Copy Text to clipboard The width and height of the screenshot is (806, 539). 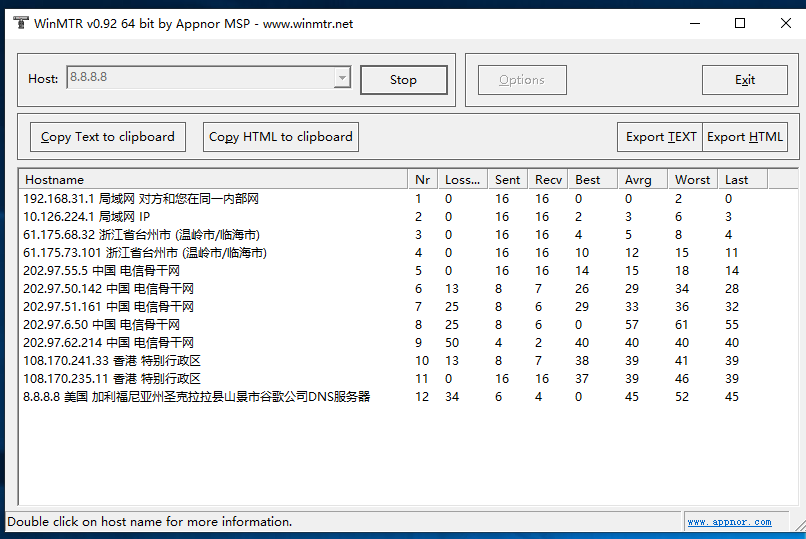tap(107, 137)
